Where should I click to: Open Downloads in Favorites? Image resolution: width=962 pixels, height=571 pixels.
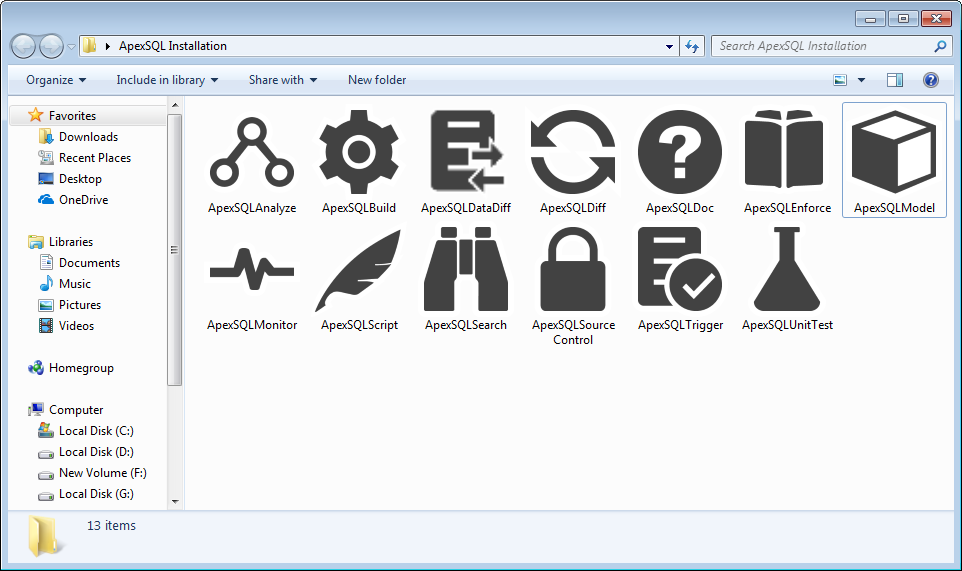click(x=88, y=137)
